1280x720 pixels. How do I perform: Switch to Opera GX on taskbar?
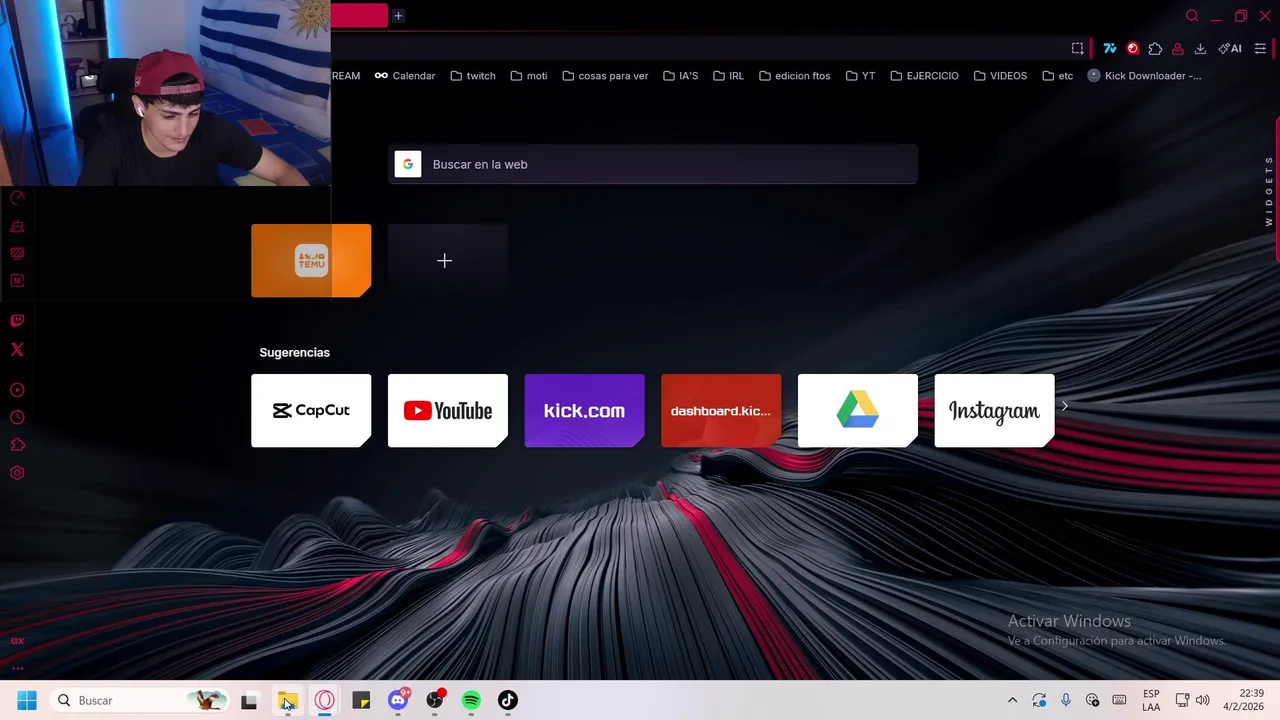coord(325,700)
